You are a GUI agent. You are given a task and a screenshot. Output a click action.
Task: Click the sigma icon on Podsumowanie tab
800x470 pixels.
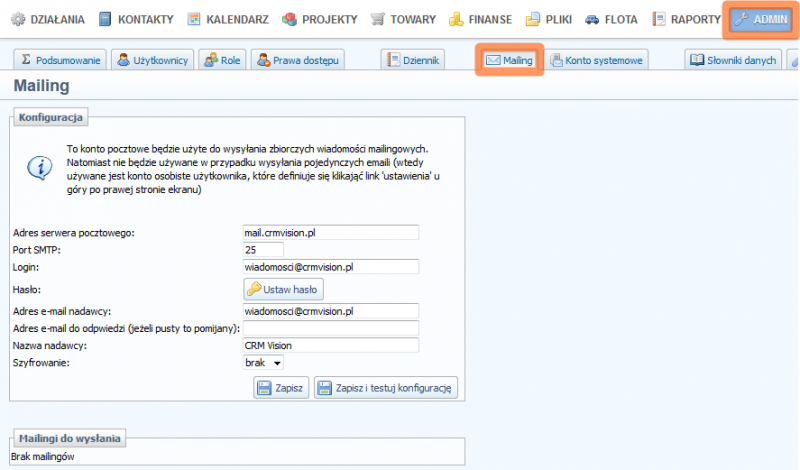coord(26,60)
